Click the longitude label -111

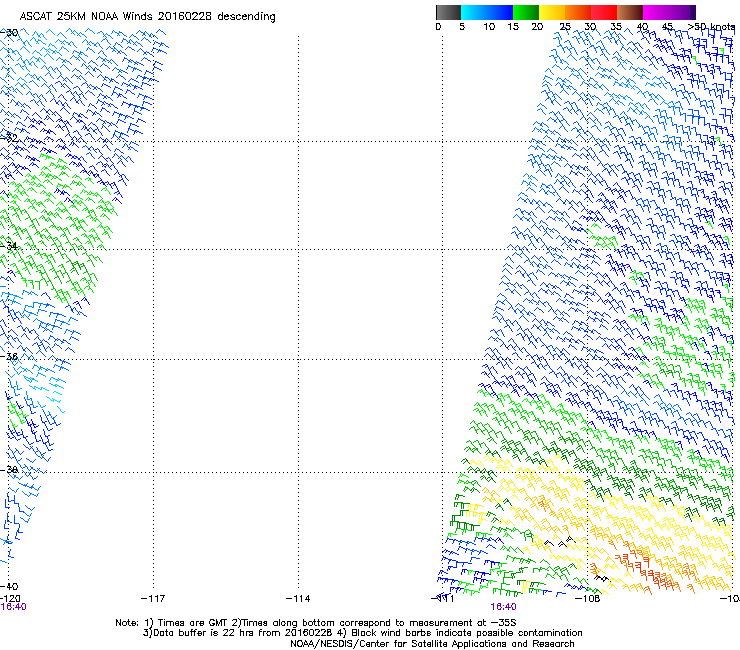443,599
